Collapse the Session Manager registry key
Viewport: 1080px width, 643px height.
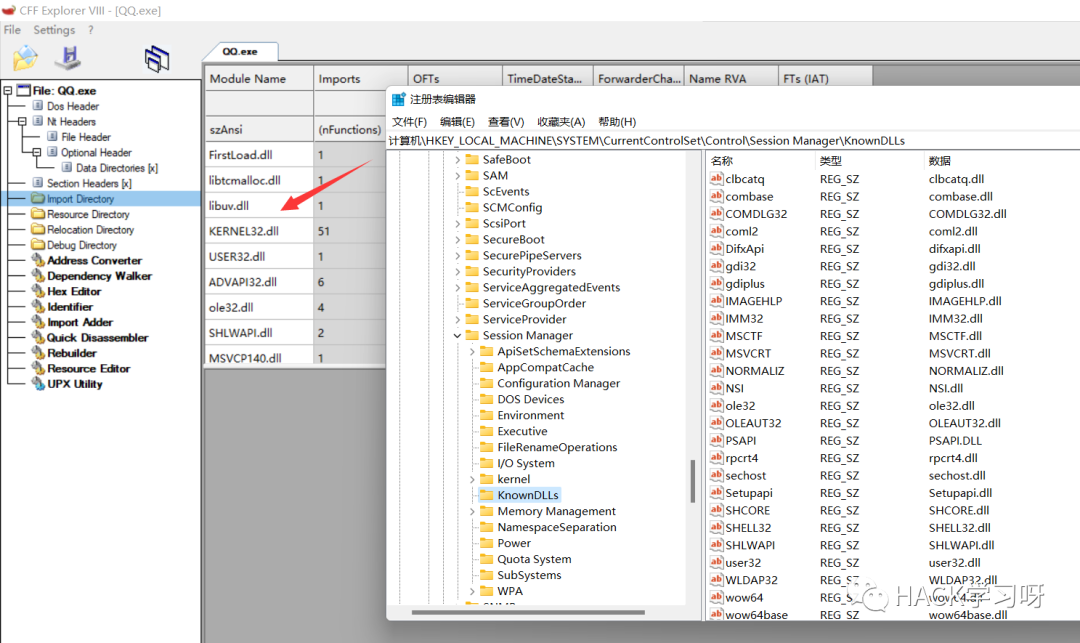(x=457, y=335)
